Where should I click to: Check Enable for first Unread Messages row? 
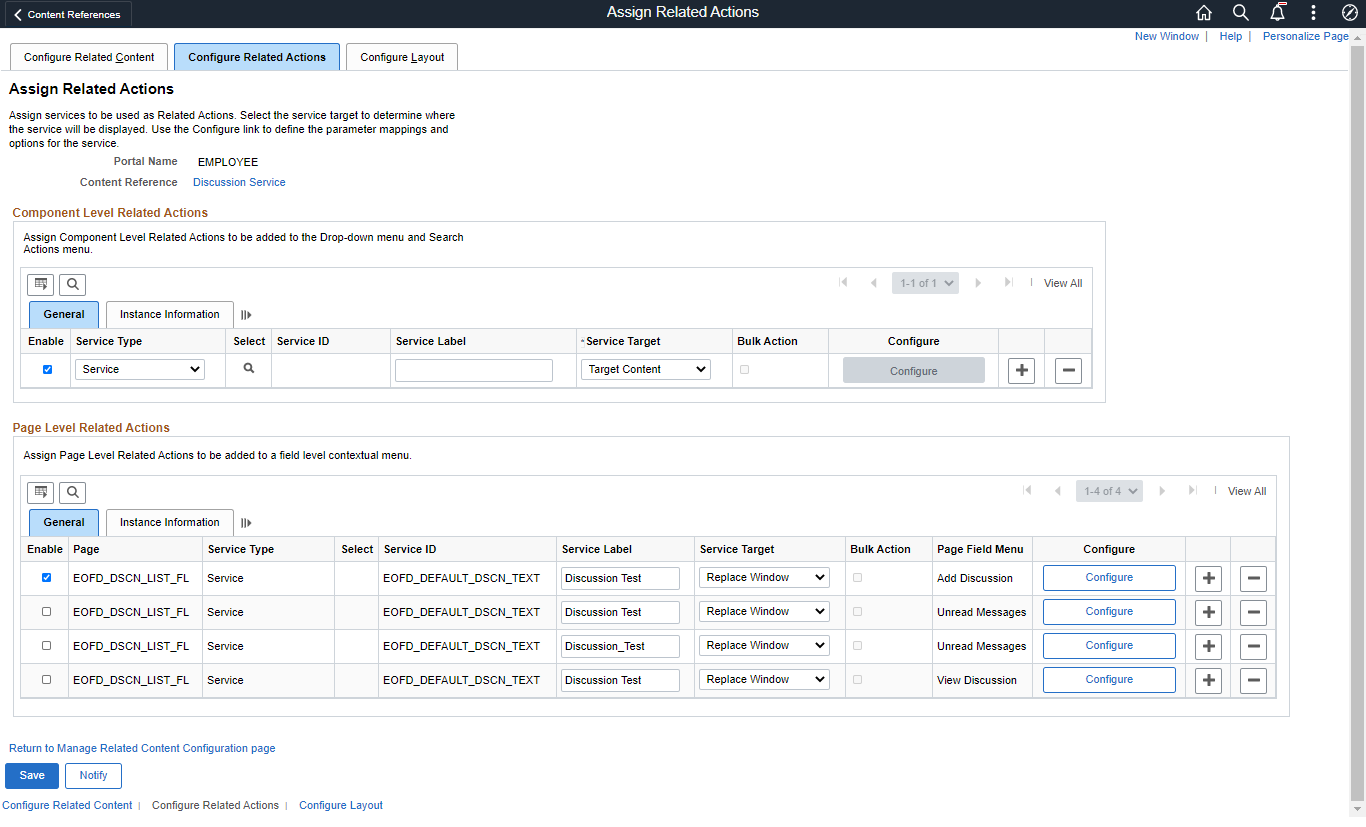47,611
